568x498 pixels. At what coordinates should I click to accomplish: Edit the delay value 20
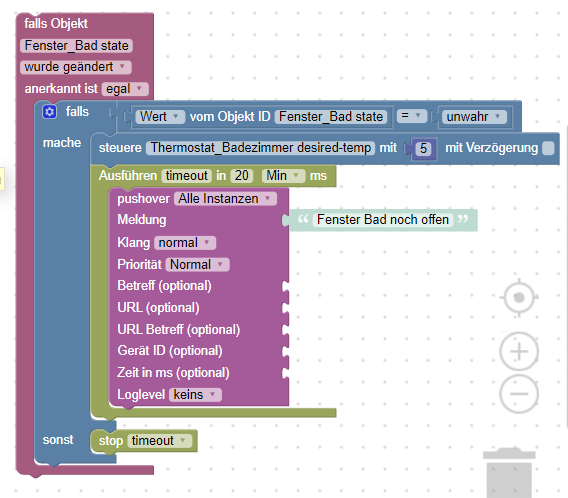(242, 176)
